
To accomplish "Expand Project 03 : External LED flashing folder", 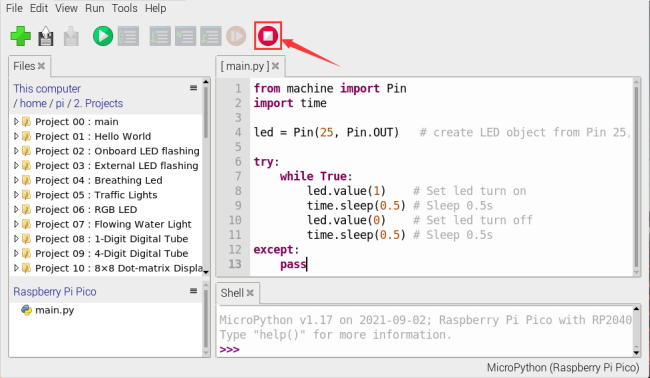I will coord(16,165).
